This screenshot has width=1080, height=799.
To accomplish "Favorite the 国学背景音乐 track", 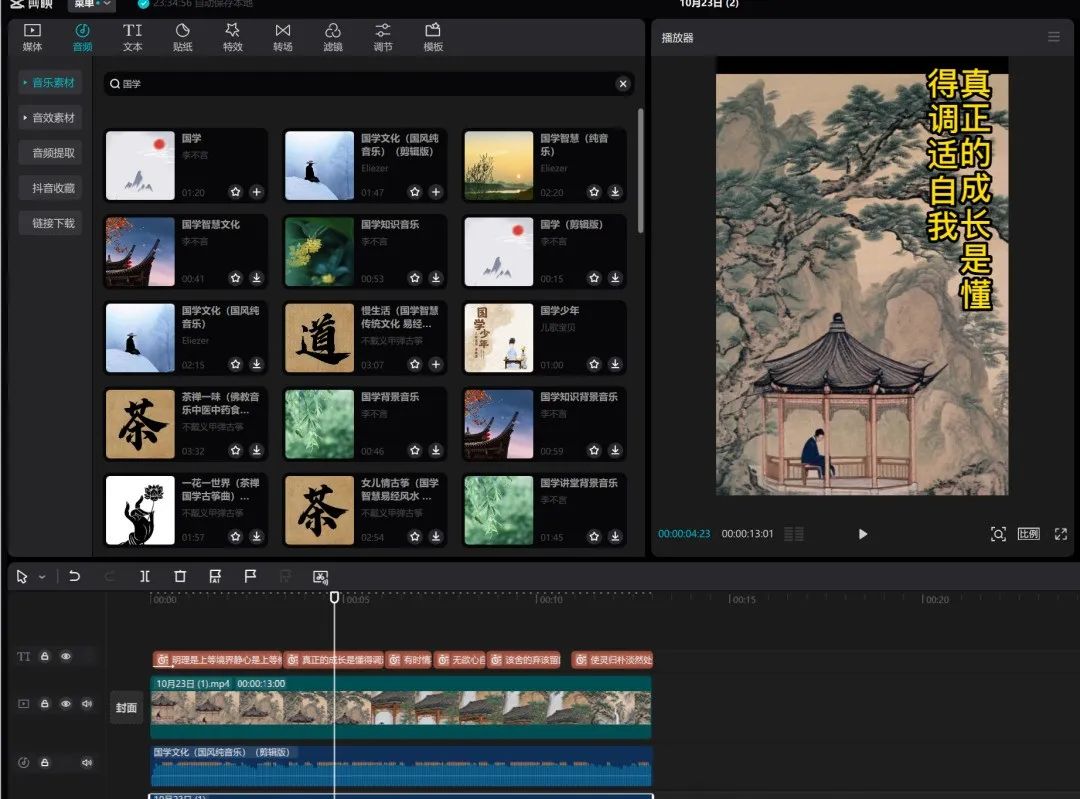I will [415, 450].
